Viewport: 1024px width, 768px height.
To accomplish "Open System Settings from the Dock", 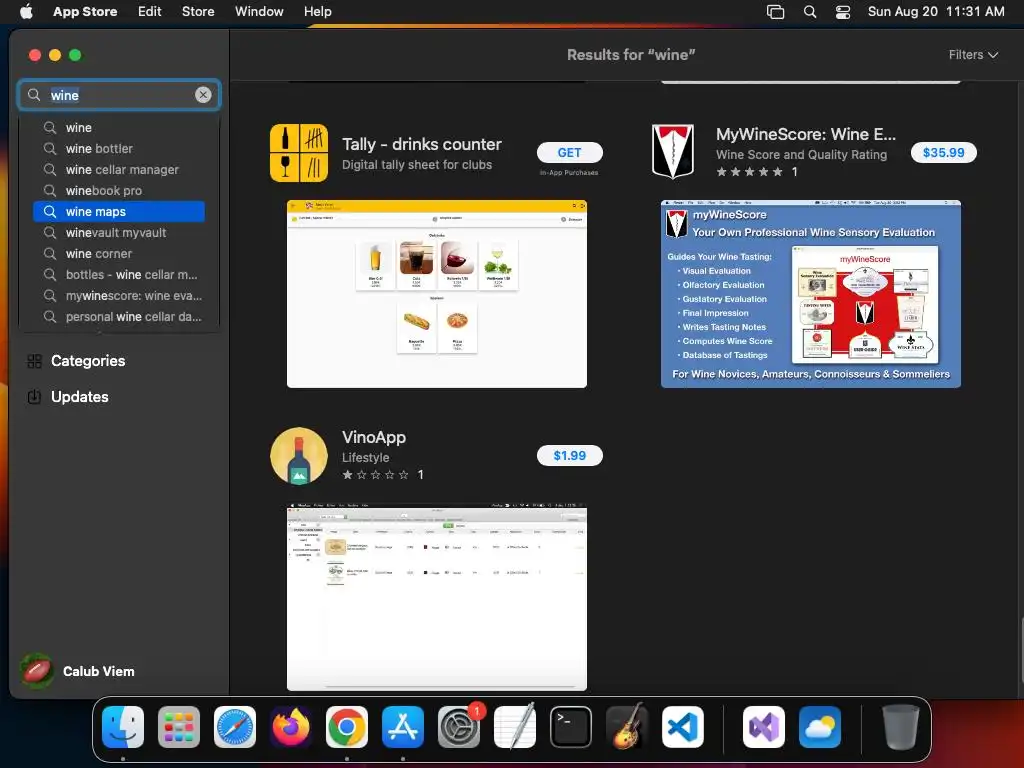I will tap(459, 727).
